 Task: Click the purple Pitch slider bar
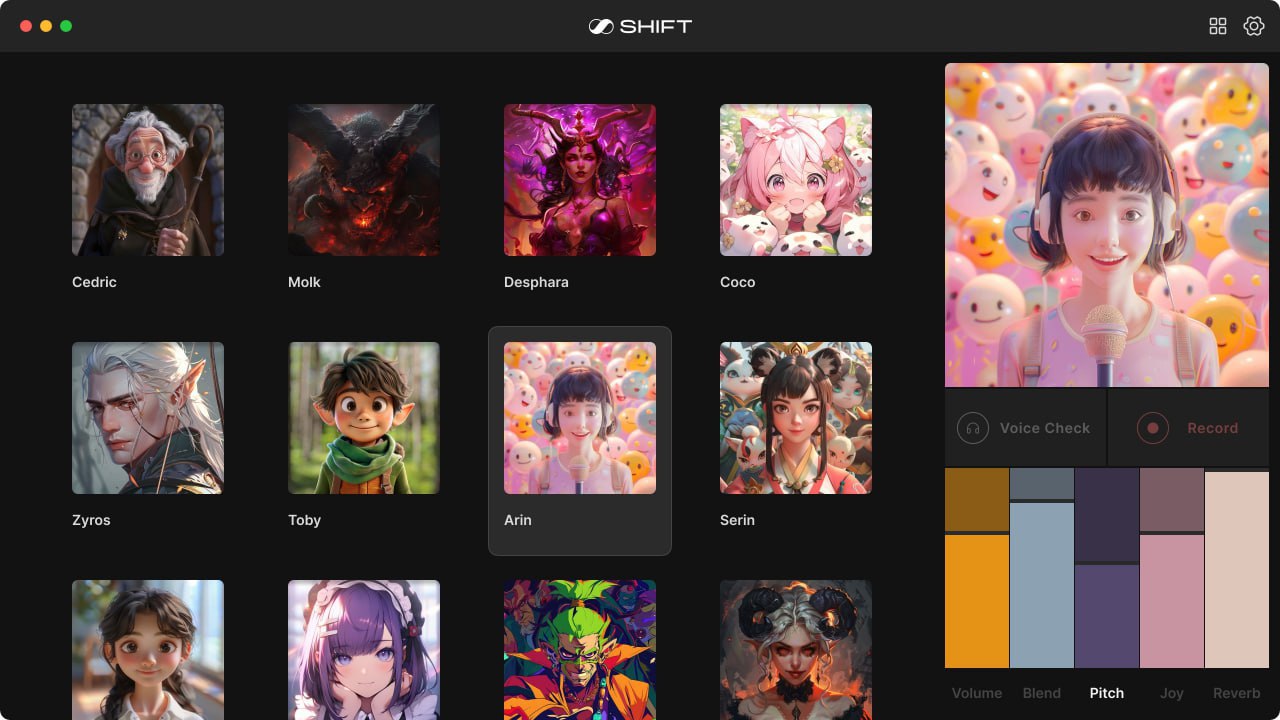pyautogui.click(x=1106, y=614)
